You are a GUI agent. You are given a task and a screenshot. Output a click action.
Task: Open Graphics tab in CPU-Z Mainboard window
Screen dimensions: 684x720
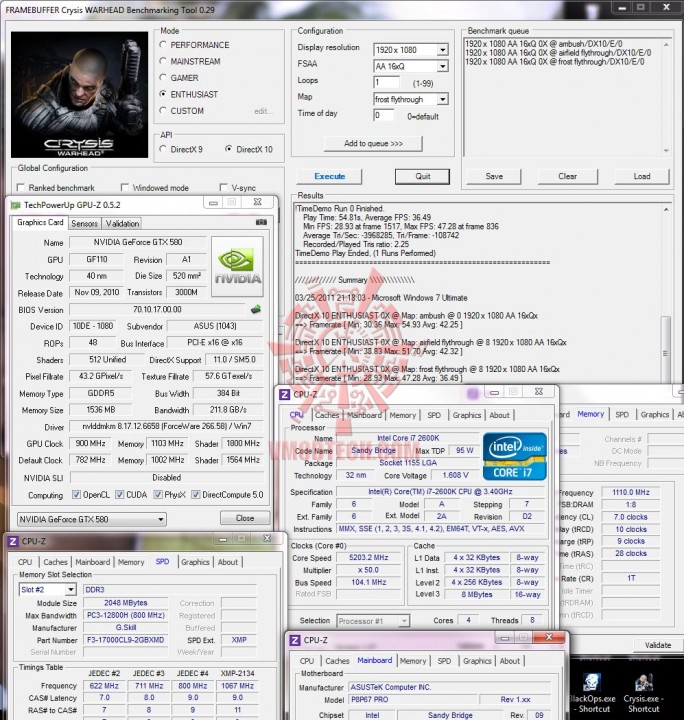click(x=477, y=661)
